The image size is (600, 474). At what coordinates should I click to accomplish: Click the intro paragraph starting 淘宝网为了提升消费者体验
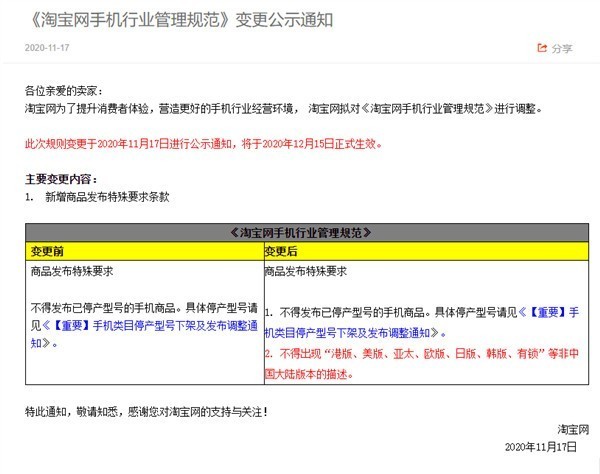282,107
